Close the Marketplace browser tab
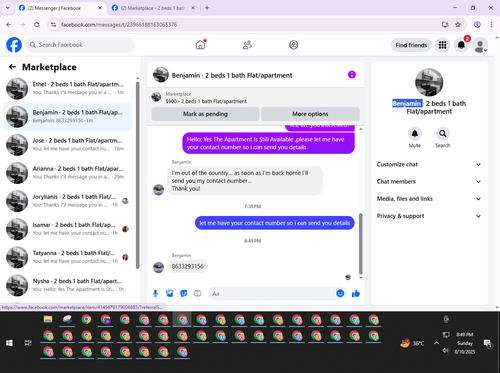The height and width of the screenshot is (373, 500). click(x=193, y=8)
